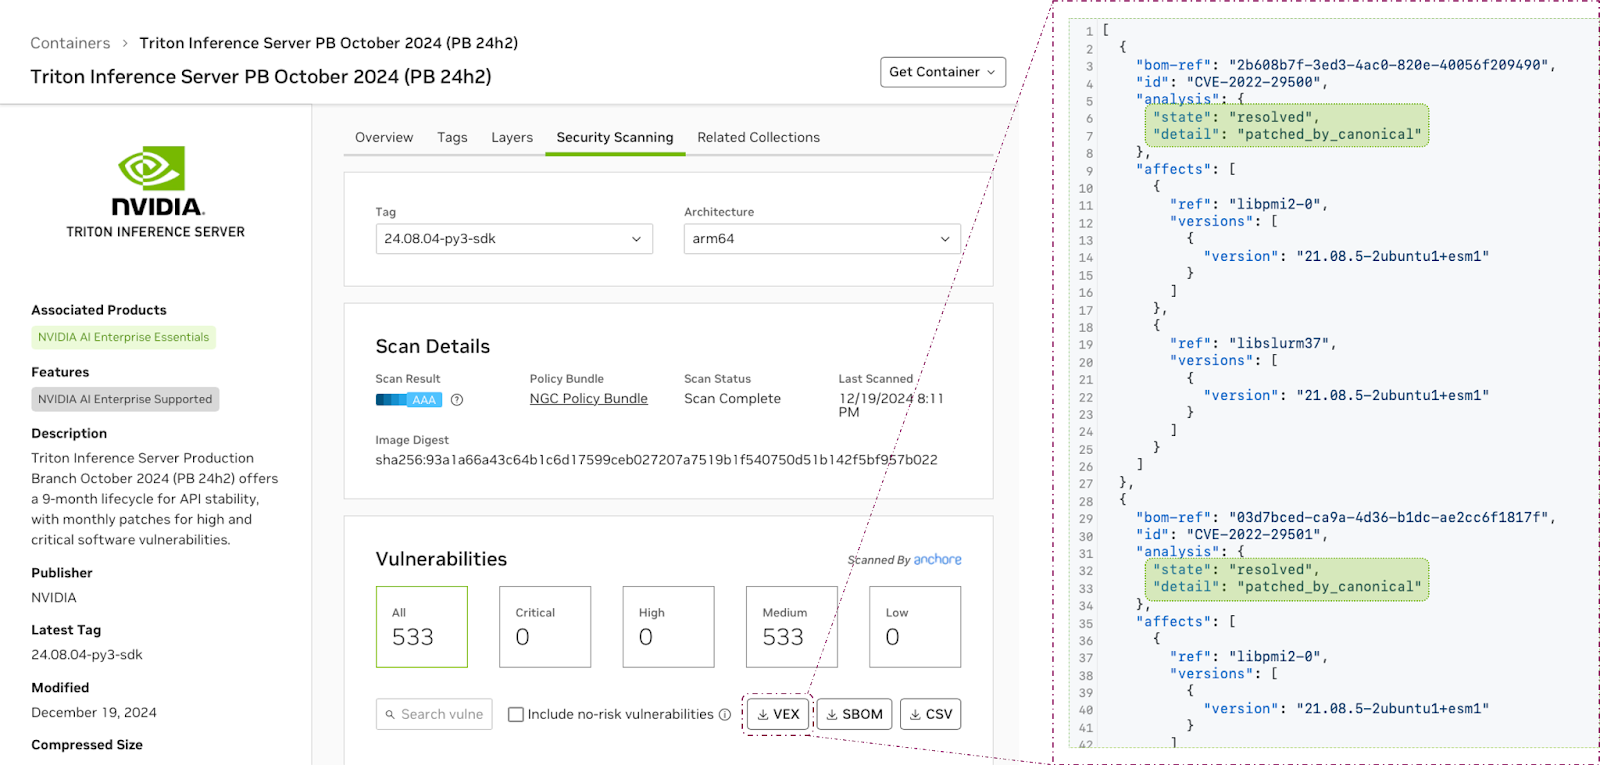
Task: Switch to the Layers tab
Action: tap(512, 137)
